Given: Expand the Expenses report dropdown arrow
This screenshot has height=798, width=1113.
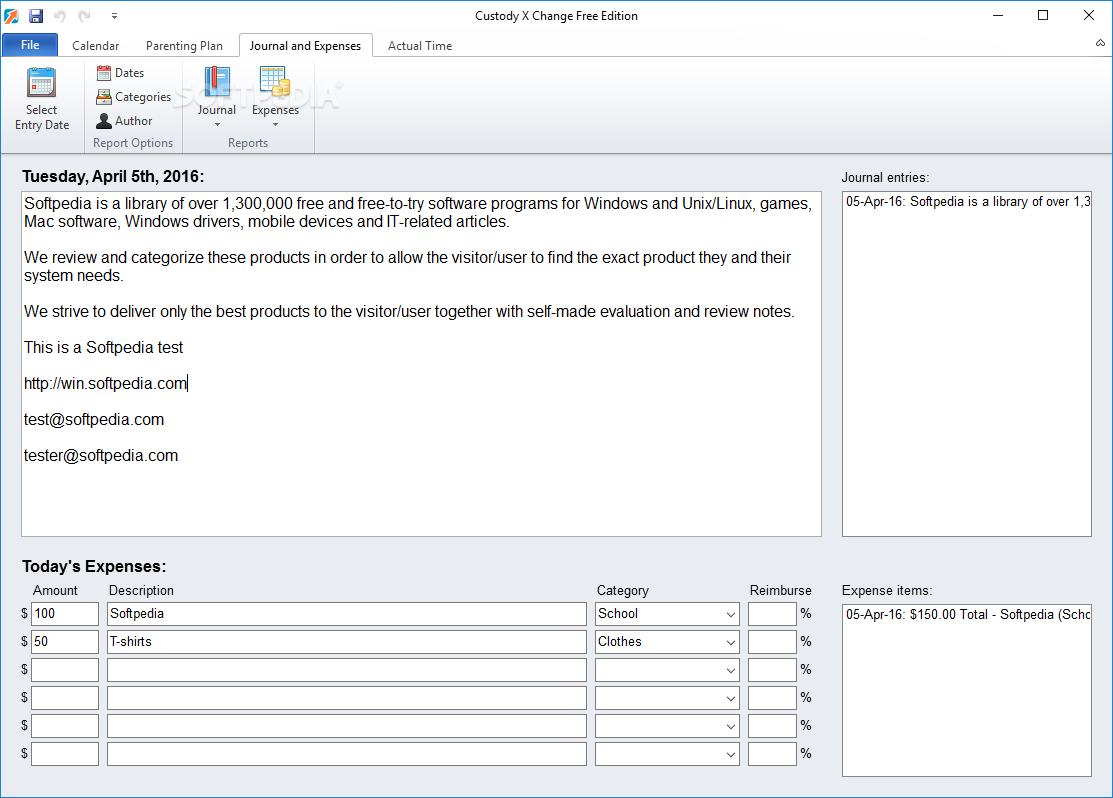Looking at the screenshot, I should (275, 125).
